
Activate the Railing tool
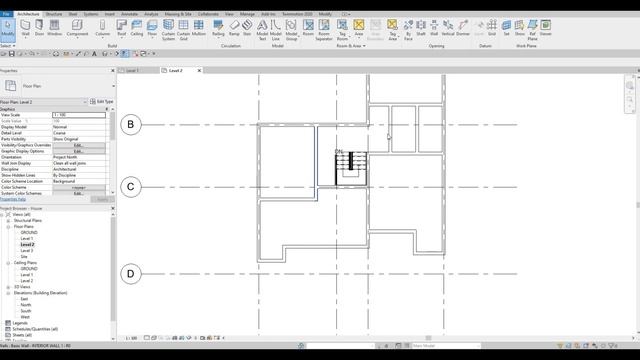point(218,29)
